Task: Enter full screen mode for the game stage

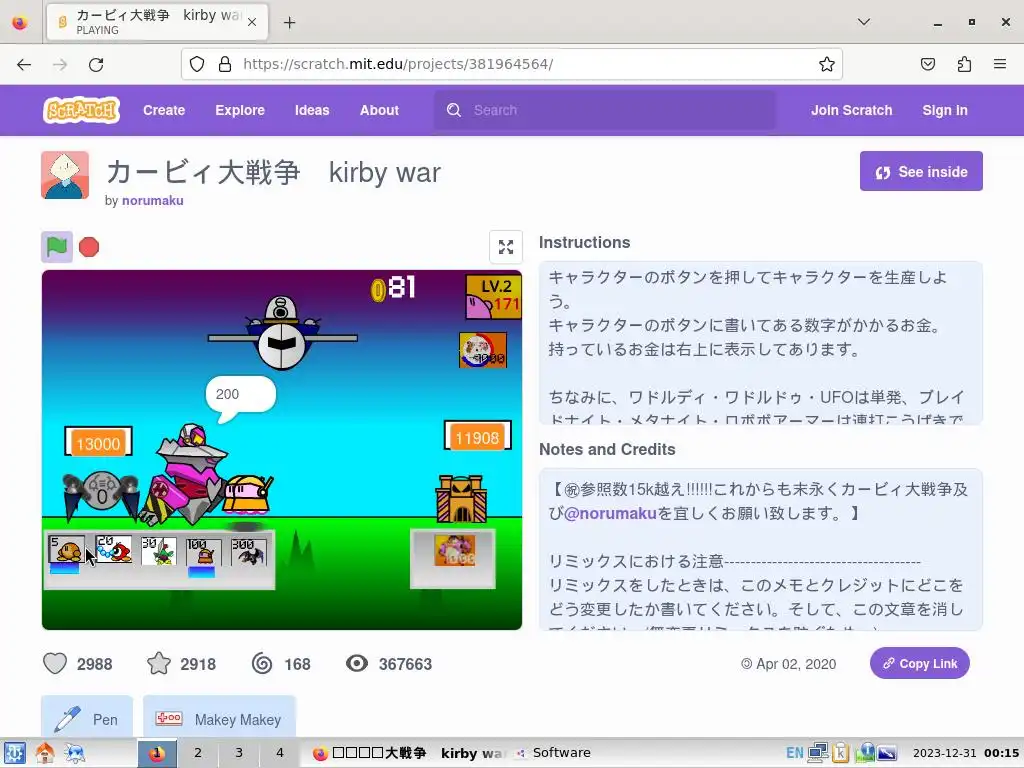Action: 505,247
